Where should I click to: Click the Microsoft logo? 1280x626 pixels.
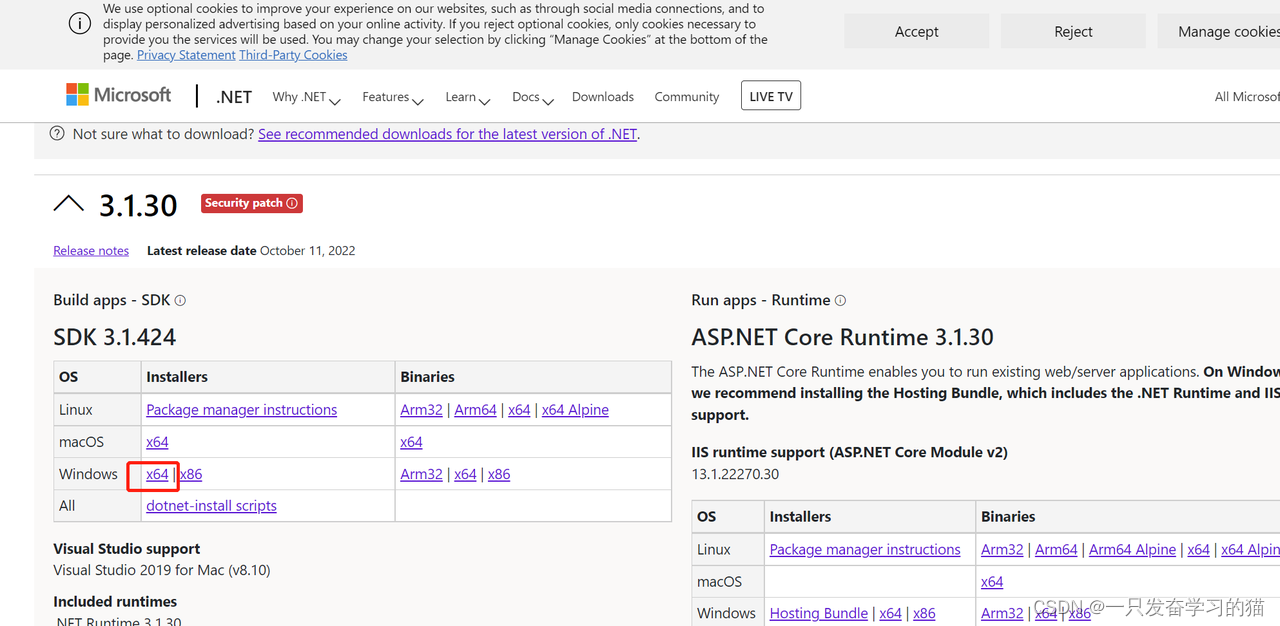118,95
